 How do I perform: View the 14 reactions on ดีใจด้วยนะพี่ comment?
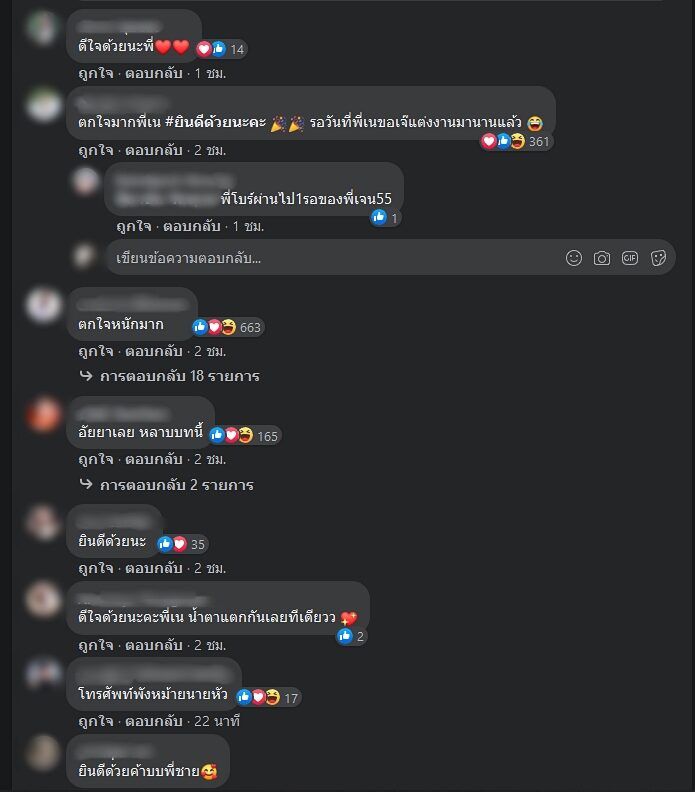pos(221,49)
